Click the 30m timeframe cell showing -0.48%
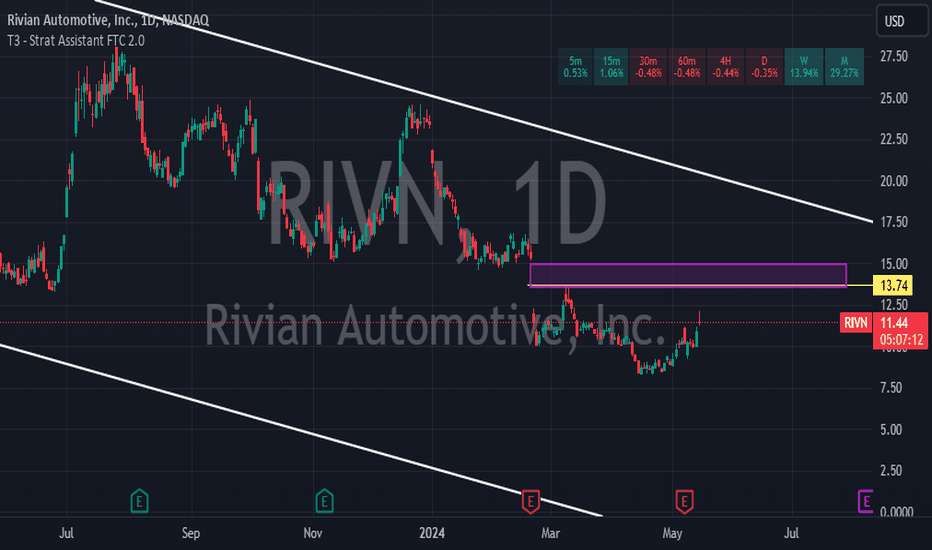 tap(648, 67)
